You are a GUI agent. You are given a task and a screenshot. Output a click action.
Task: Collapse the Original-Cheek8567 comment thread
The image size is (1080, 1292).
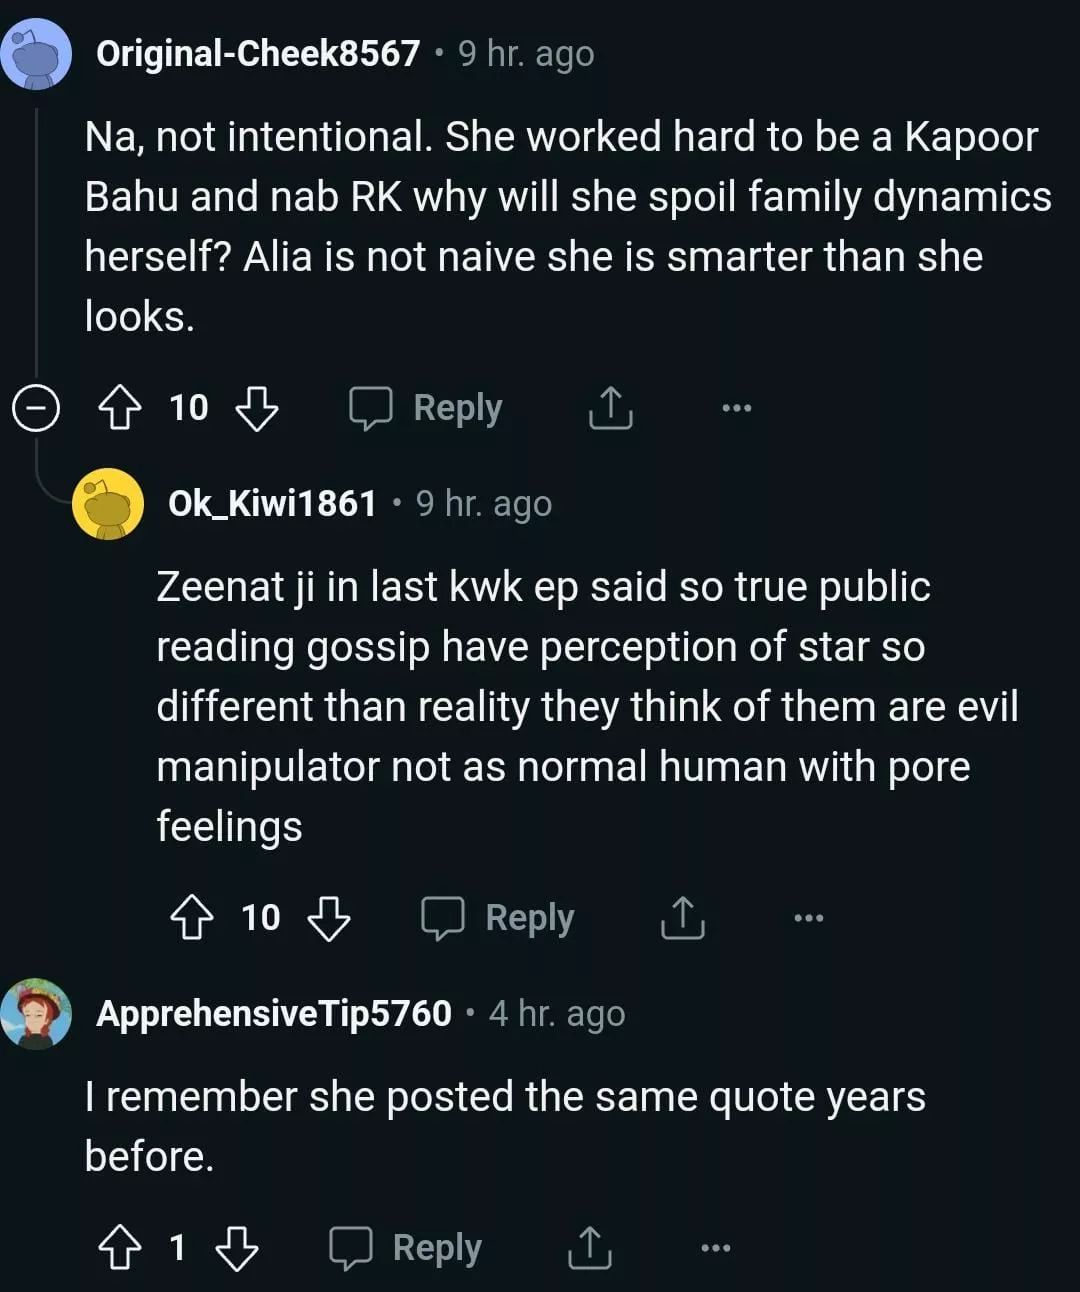36,408
